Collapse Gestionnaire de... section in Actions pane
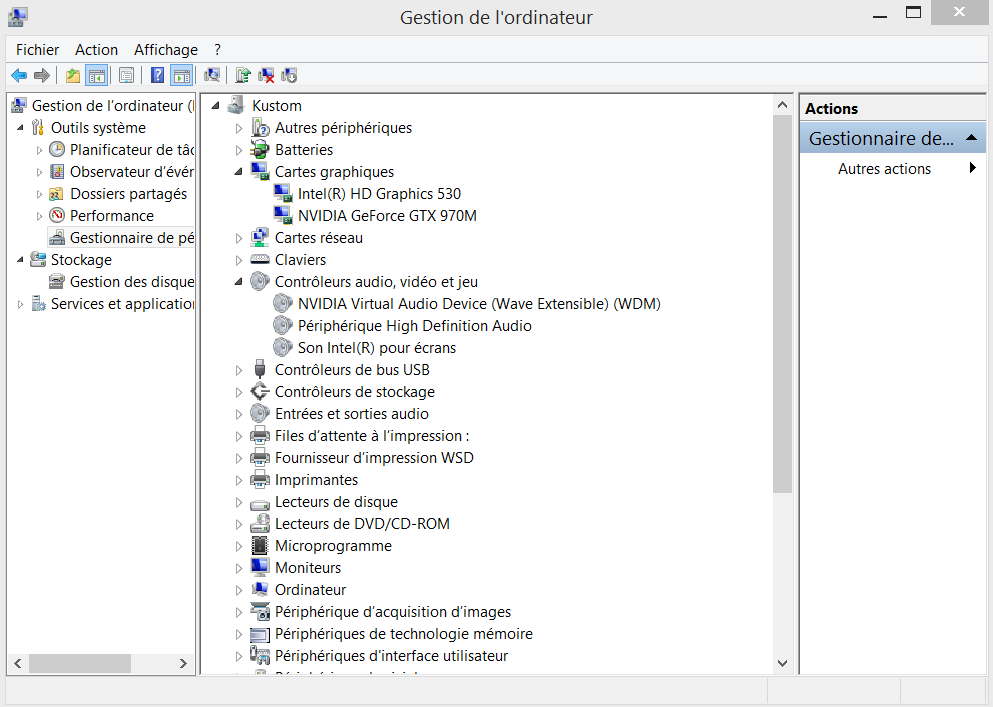Viewport: 993px width, 707px height. point(971,138)
